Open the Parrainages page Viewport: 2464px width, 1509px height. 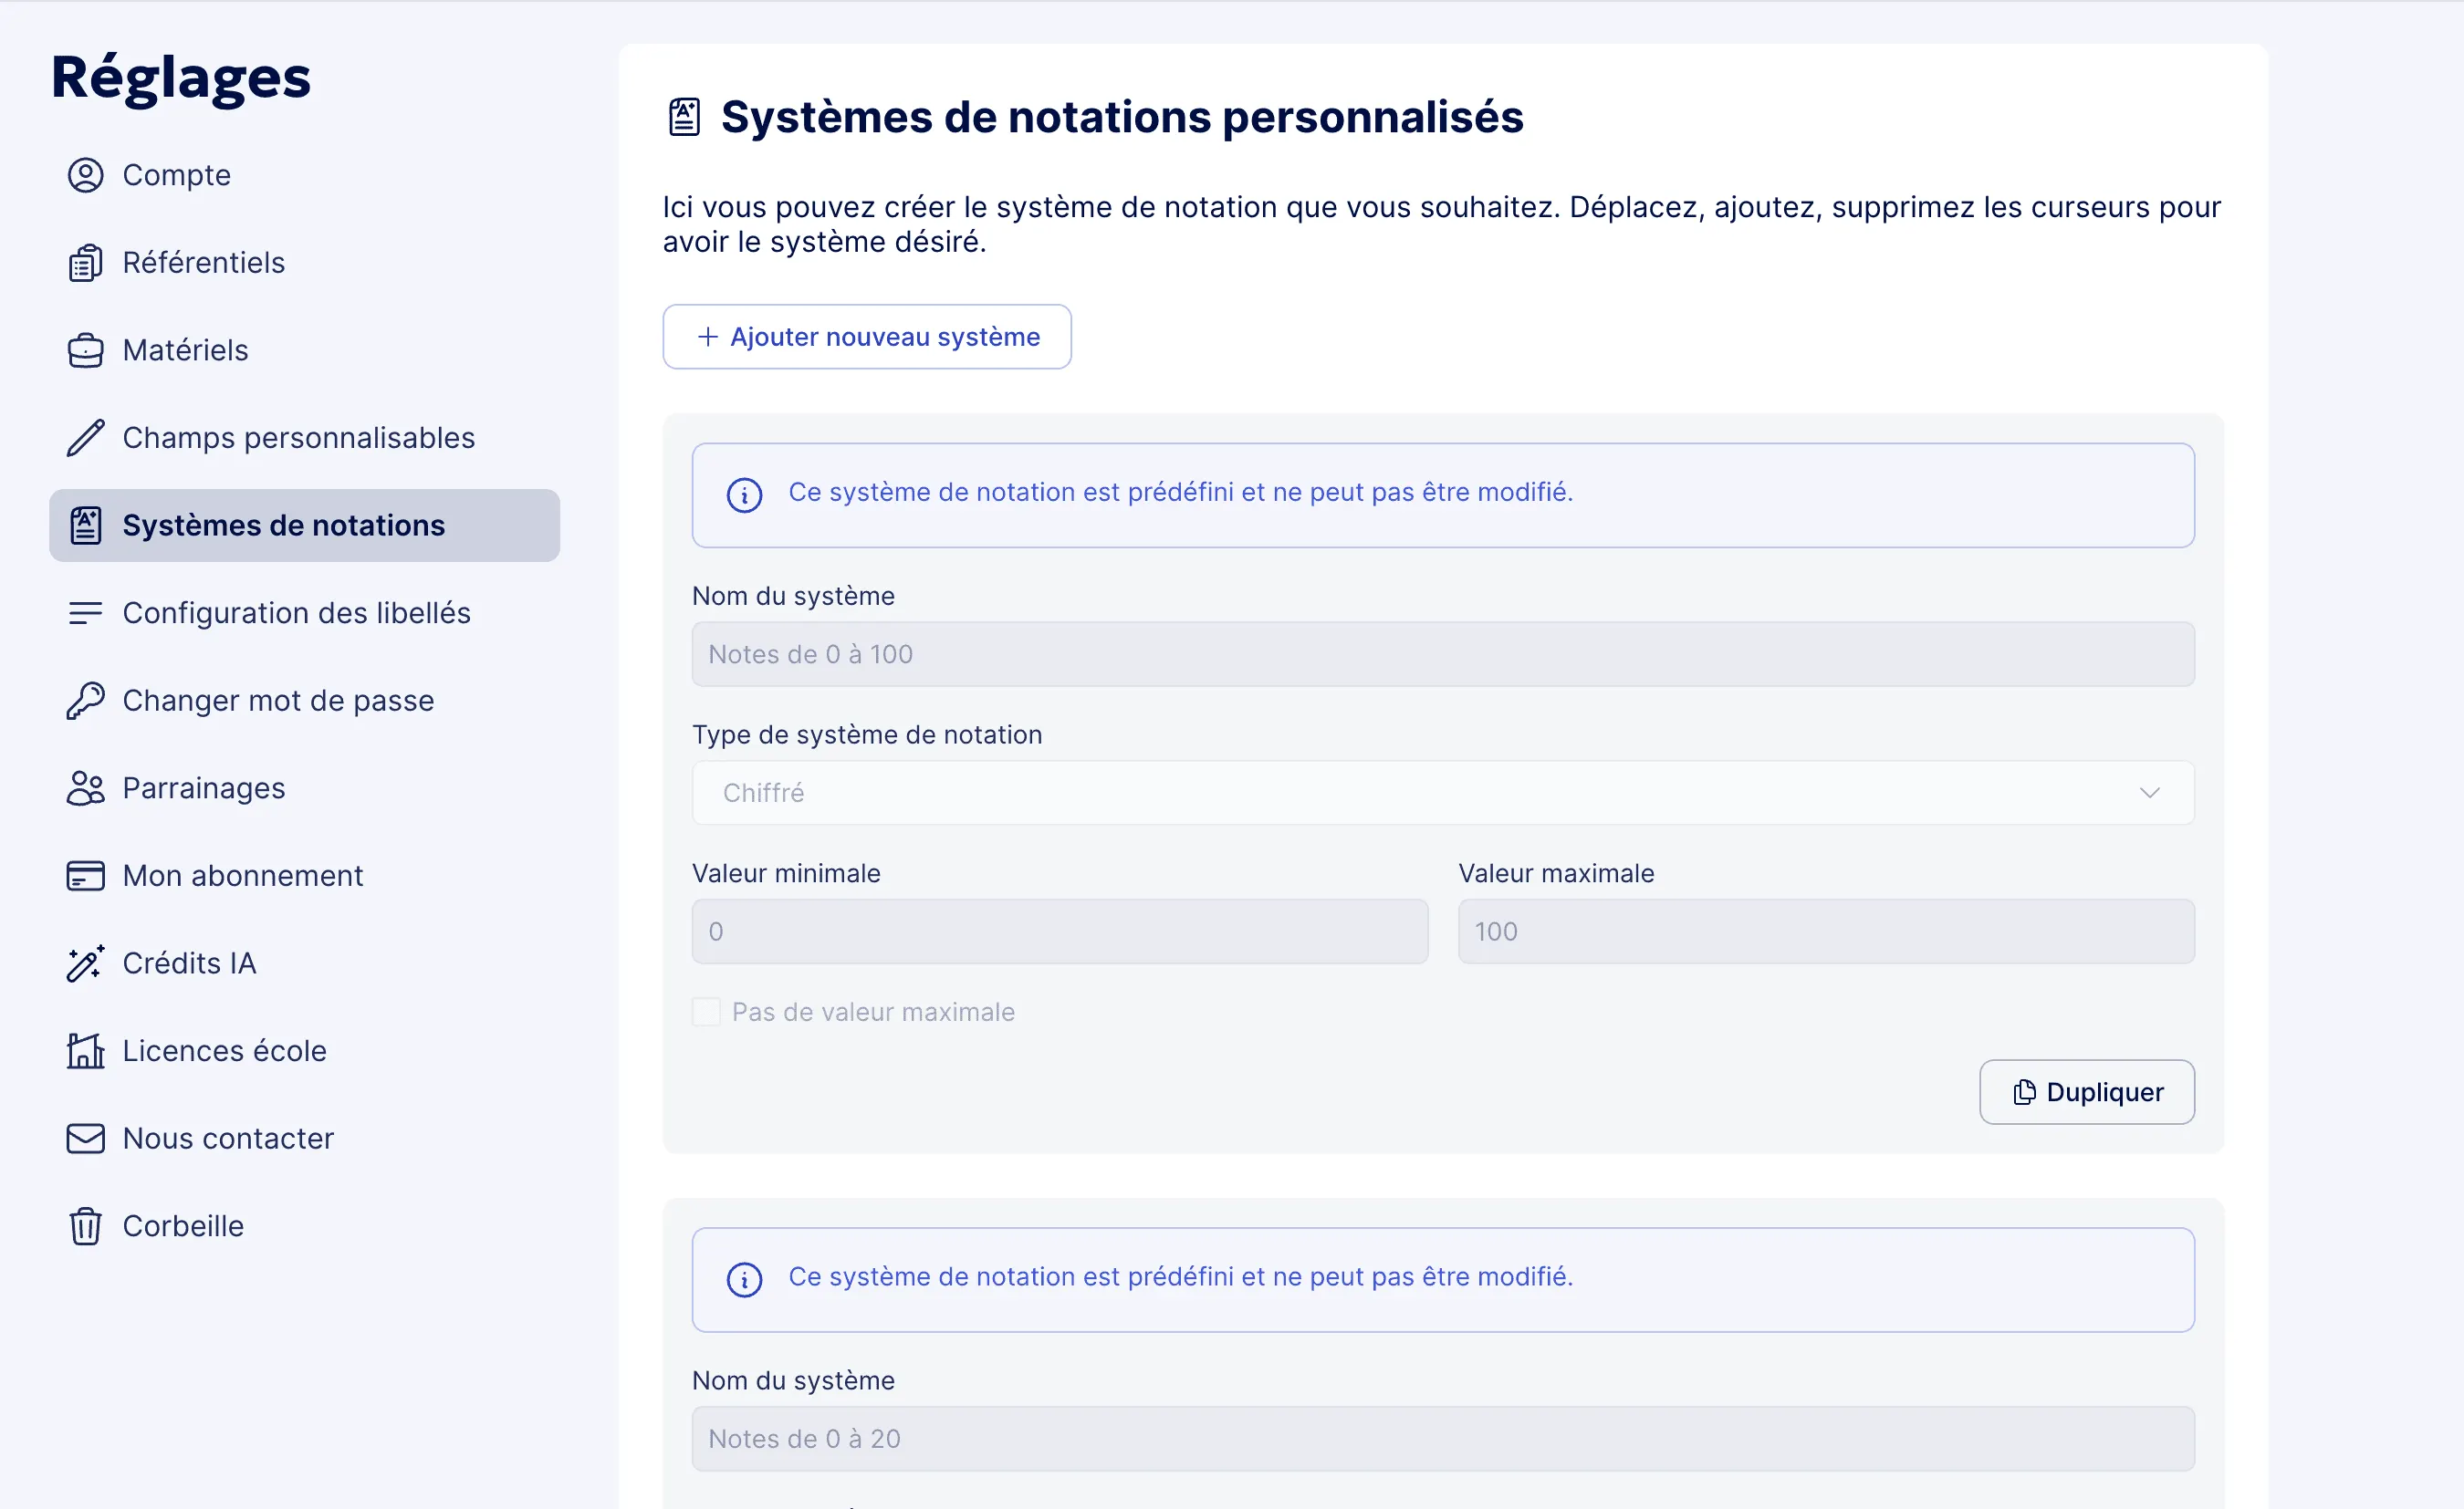coord(304,788)
